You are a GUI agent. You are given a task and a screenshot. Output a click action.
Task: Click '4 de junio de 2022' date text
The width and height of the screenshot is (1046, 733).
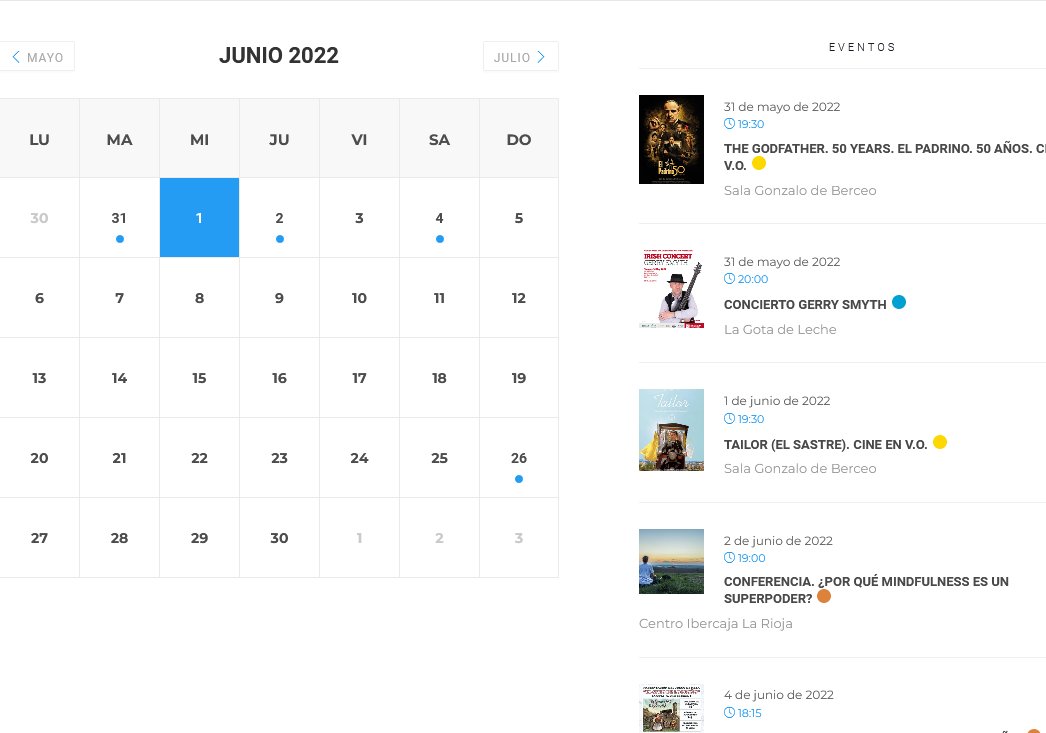pyautogui.click(x=779, y=695)
